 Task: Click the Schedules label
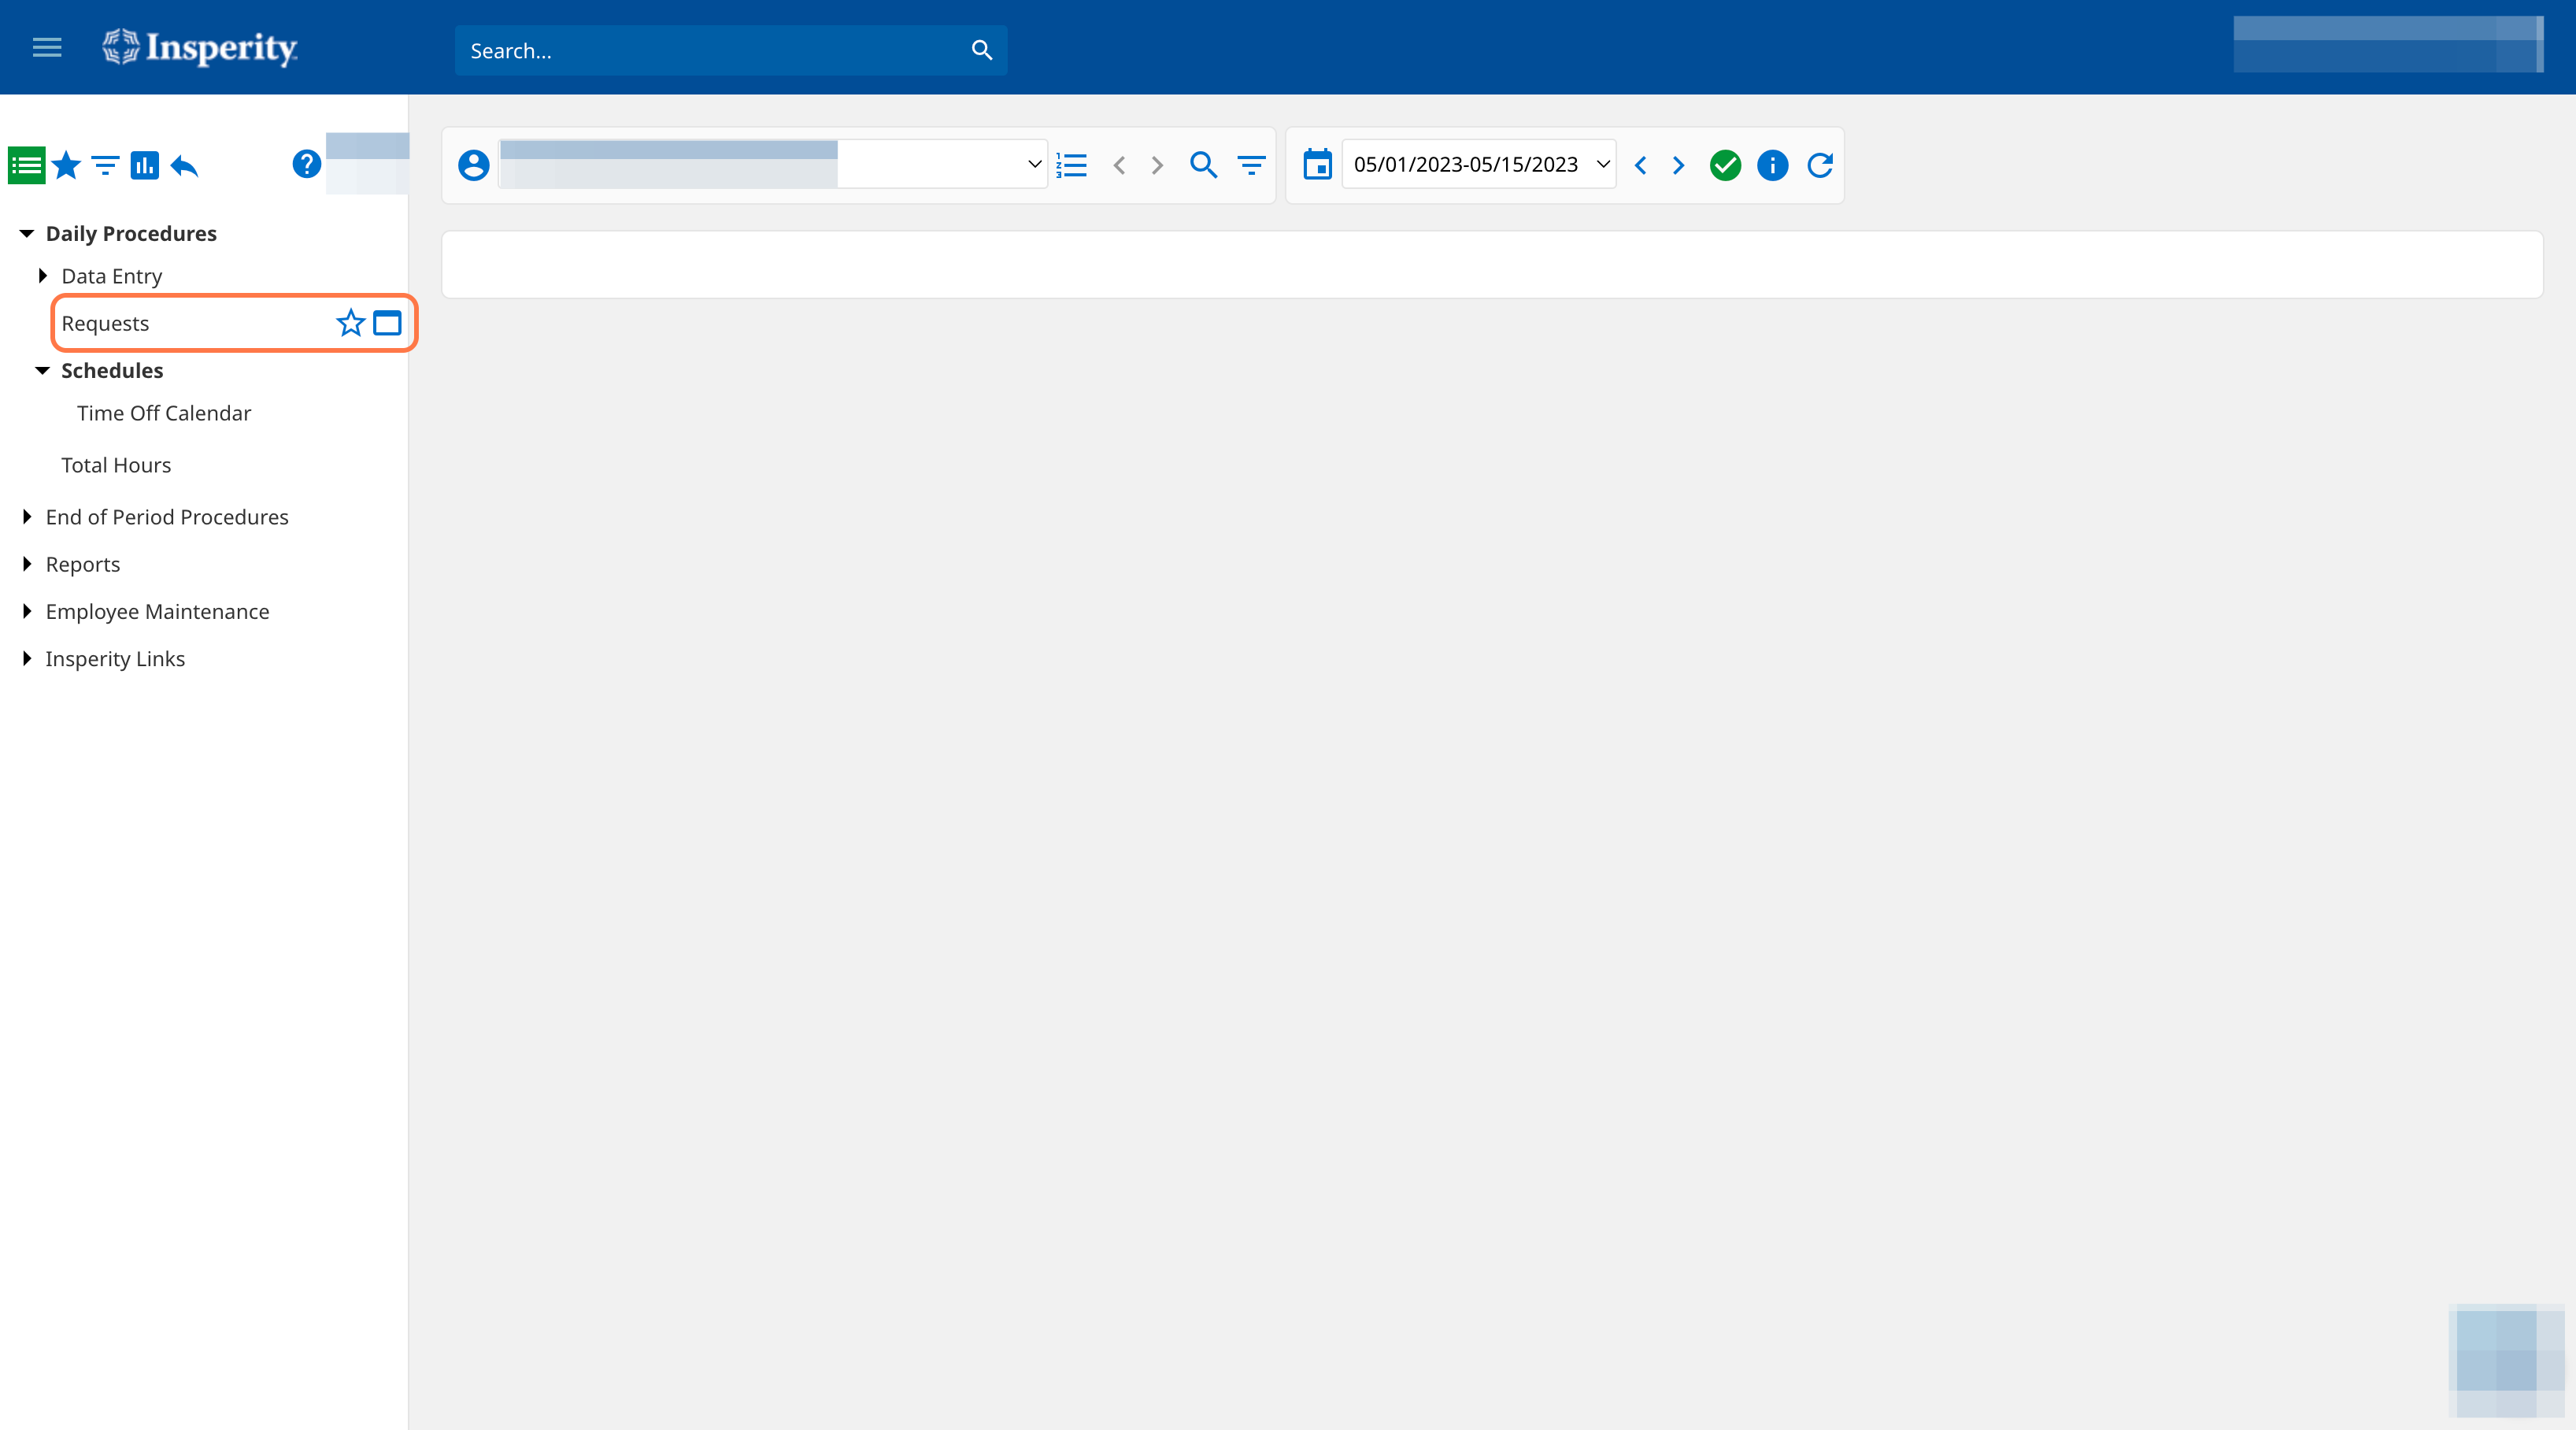tap(112, 370)
